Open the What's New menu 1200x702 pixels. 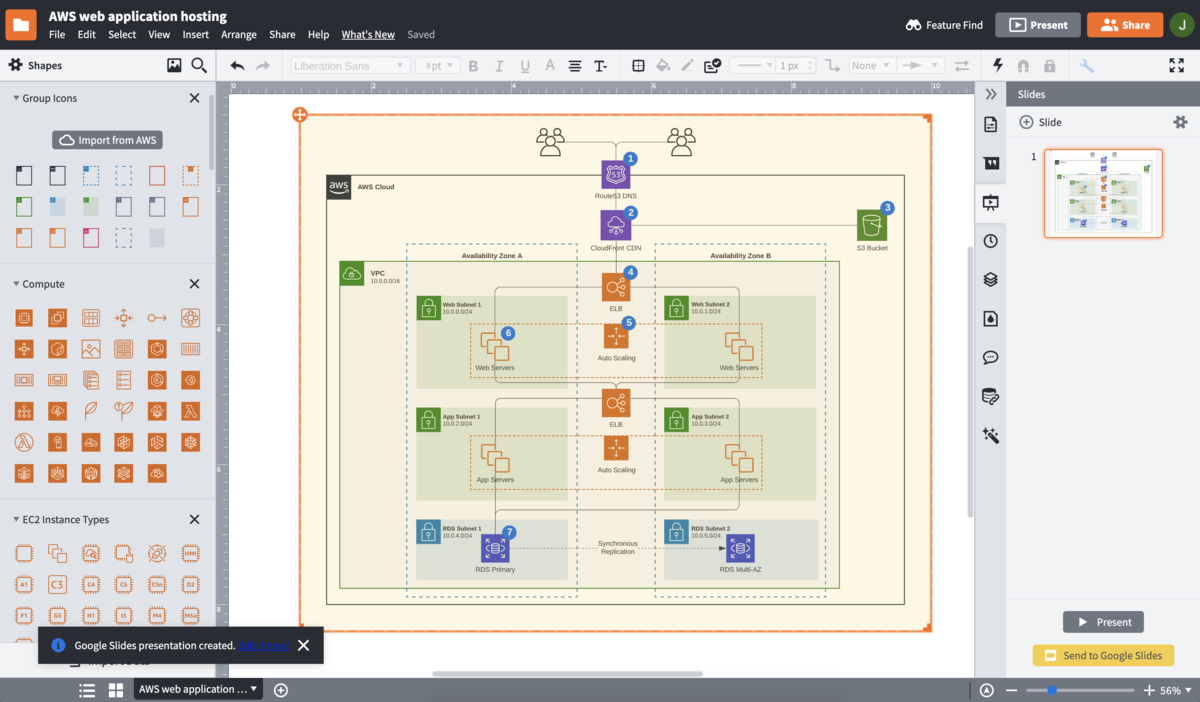click(x=368, y=34)
